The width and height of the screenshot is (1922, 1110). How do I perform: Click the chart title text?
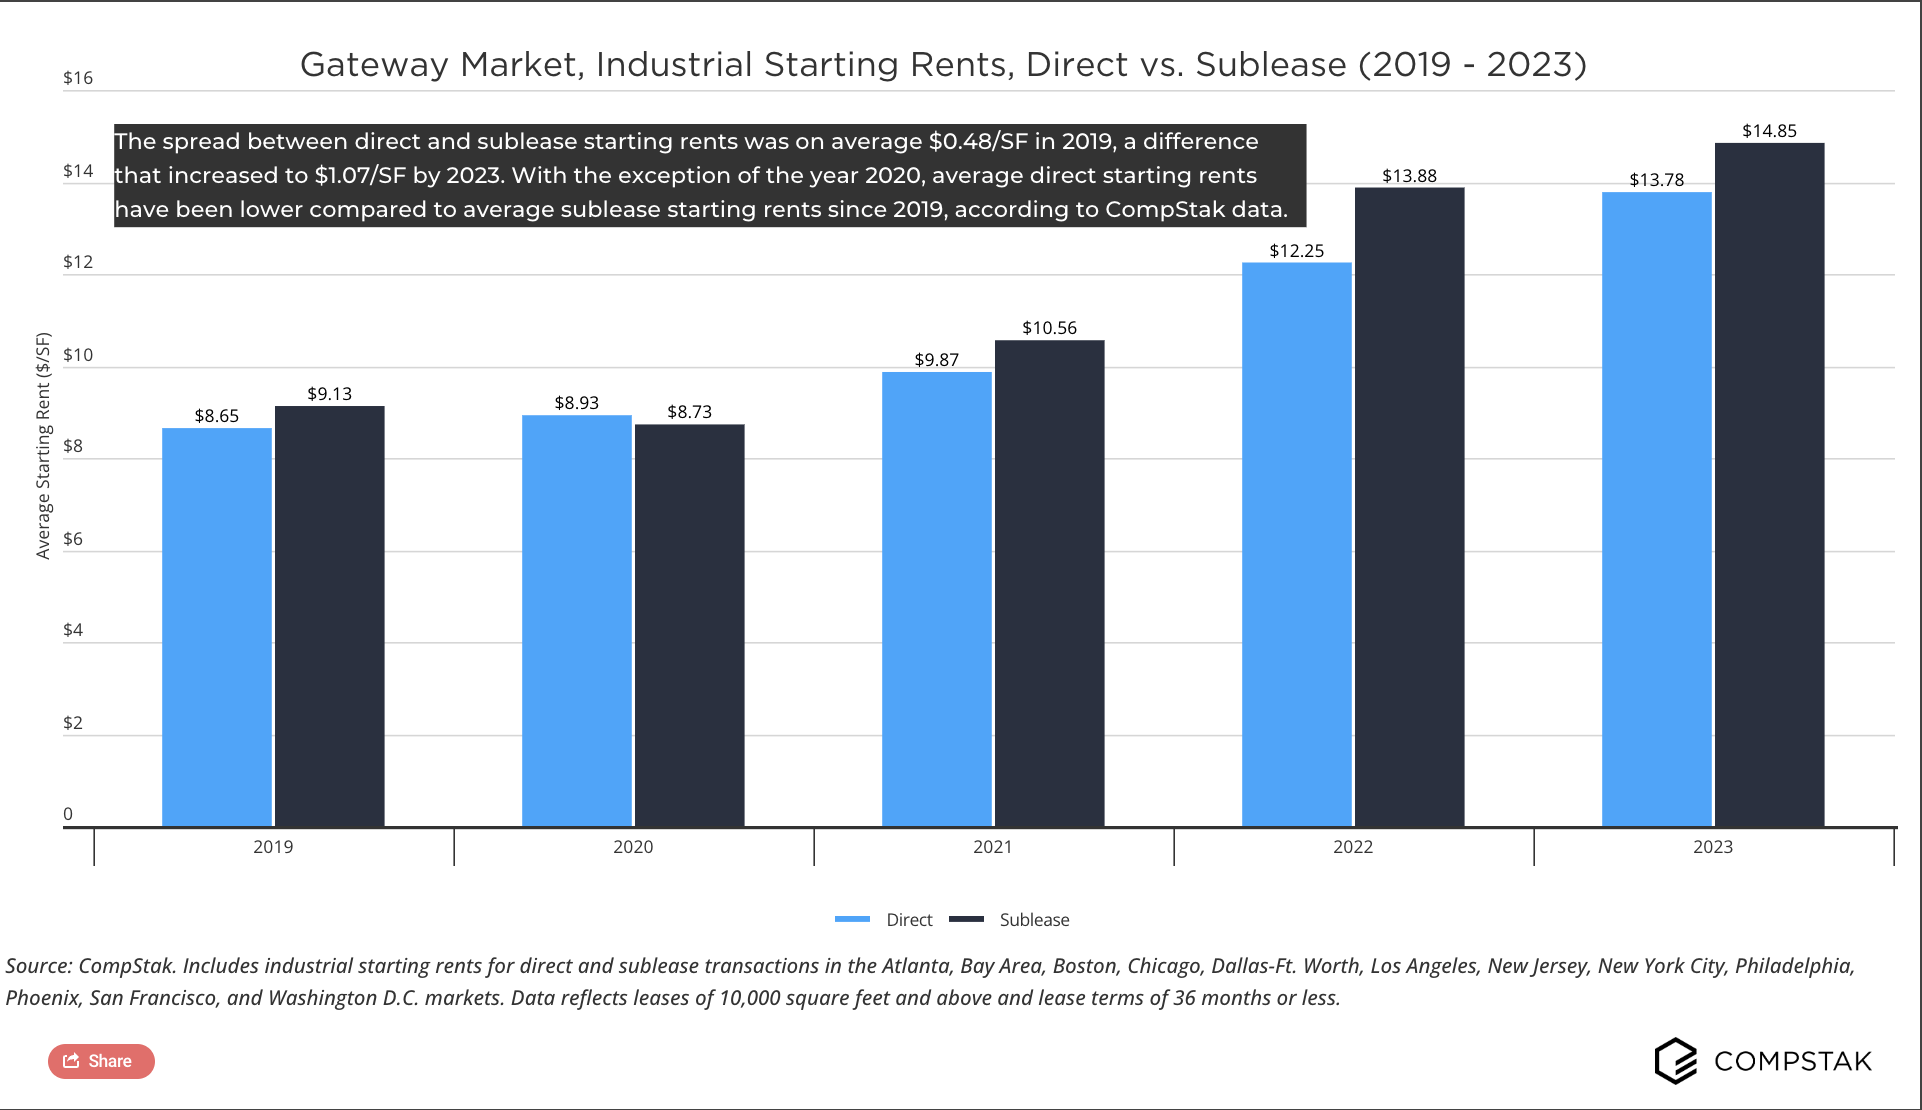(x=943, y=64)
